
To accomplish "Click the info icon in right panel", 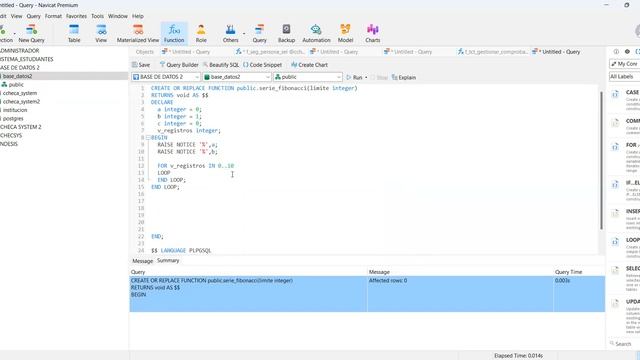I will click(616, 51).
